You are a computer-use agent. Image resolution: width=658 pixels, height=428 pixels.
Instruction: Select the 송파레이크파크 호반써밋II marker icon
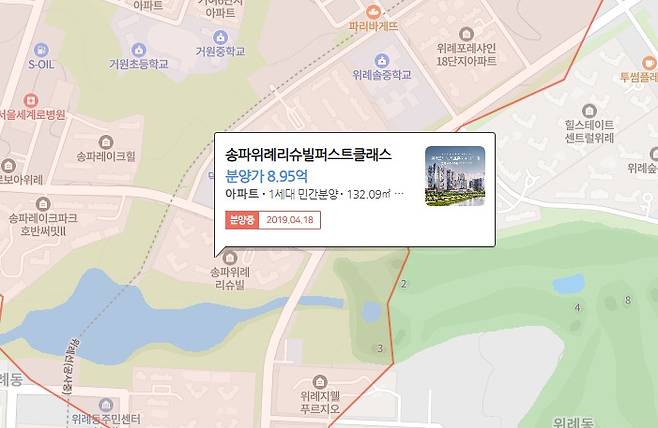coord(43,204)
